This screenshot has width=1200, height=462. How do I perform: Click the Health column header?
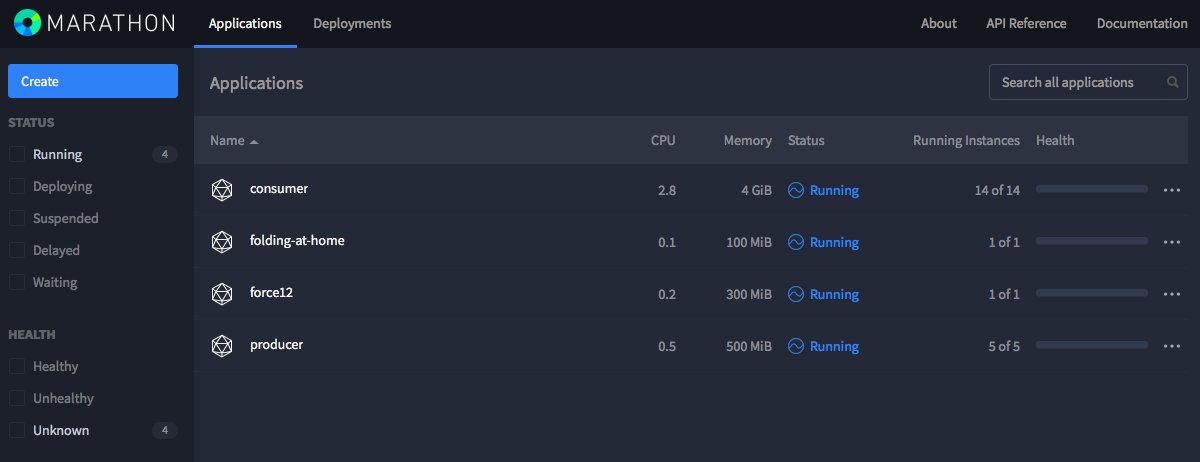click(x=1055, y=140)
